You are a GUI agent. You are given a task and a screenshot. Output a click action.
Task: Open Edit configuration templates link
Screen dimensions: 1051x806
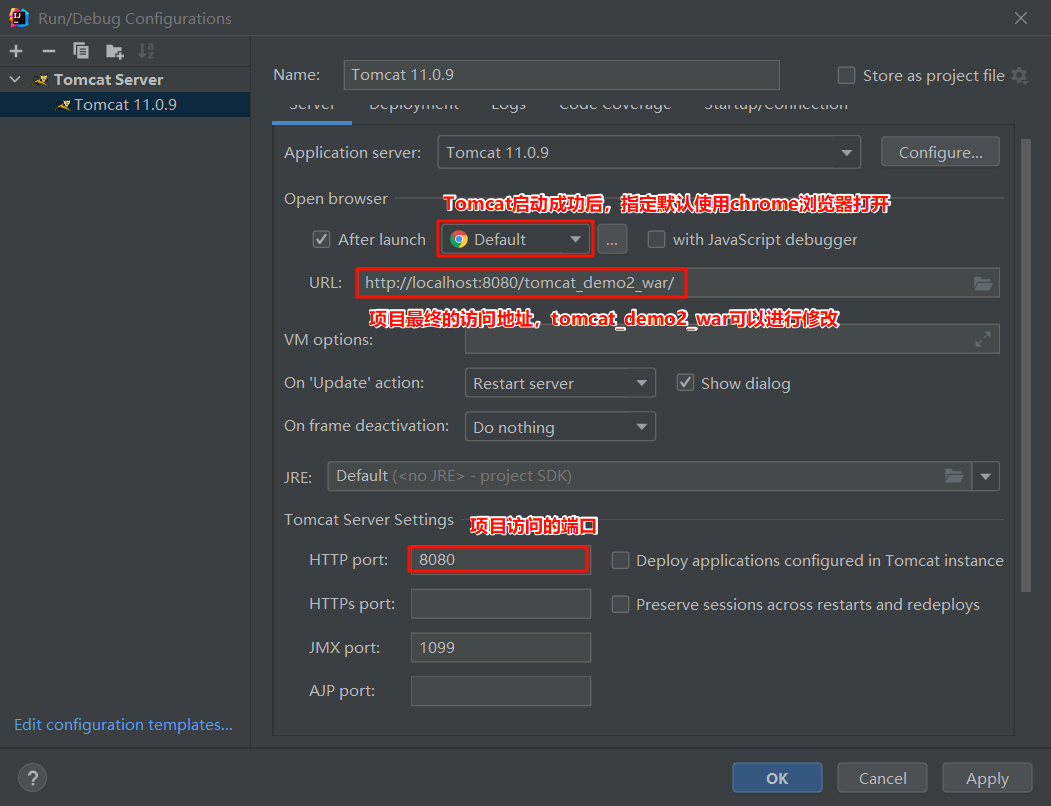(x=123, y=724)
